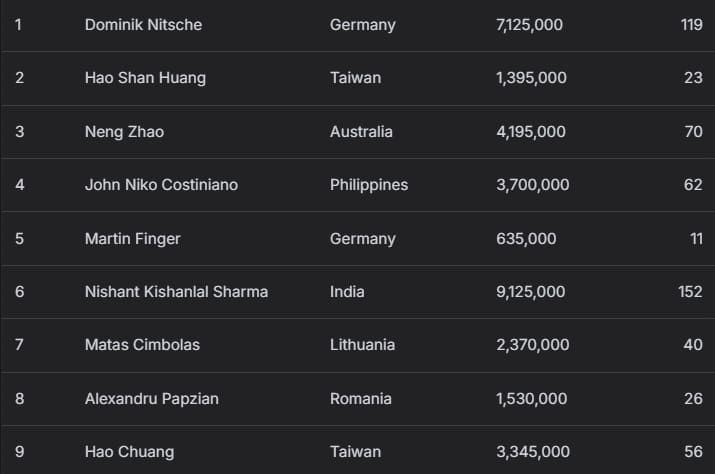Image resolution: width=715 pixels, height=474 pixels.
Task: Click the Hao Chuang name
Action: (x=129, y=452)
